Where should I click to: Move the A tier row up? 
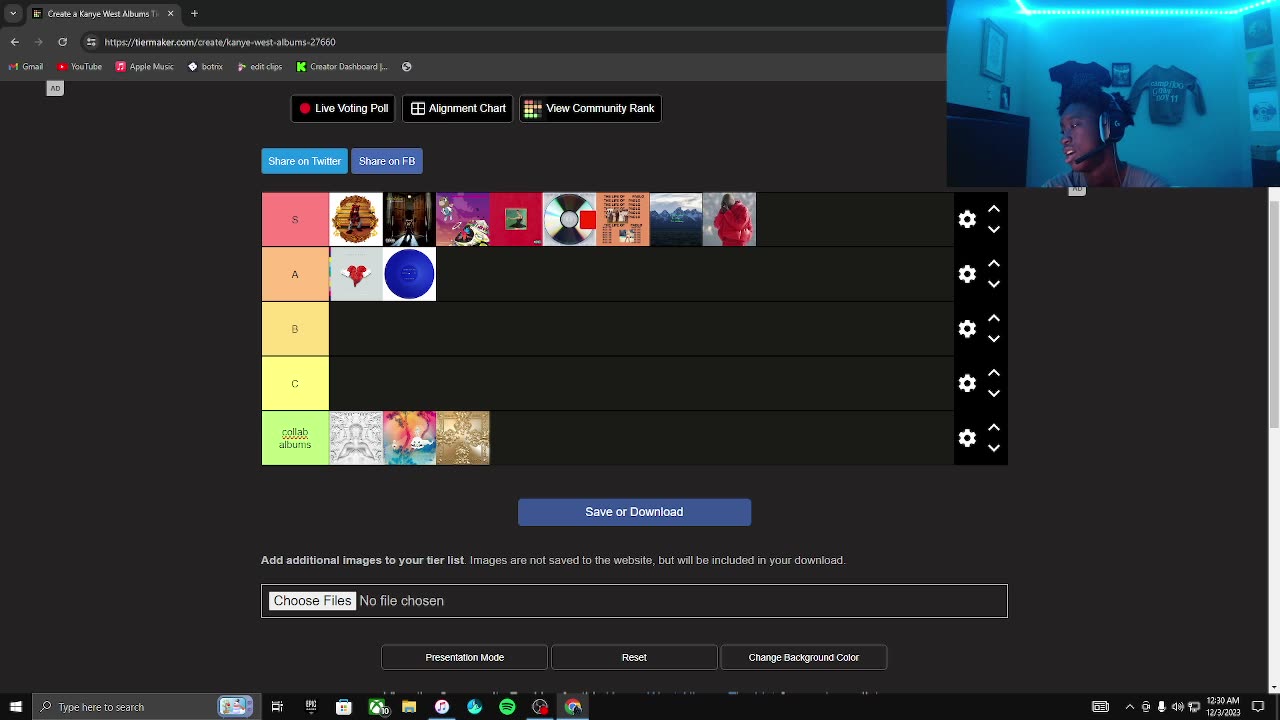[x=994, y=264]
